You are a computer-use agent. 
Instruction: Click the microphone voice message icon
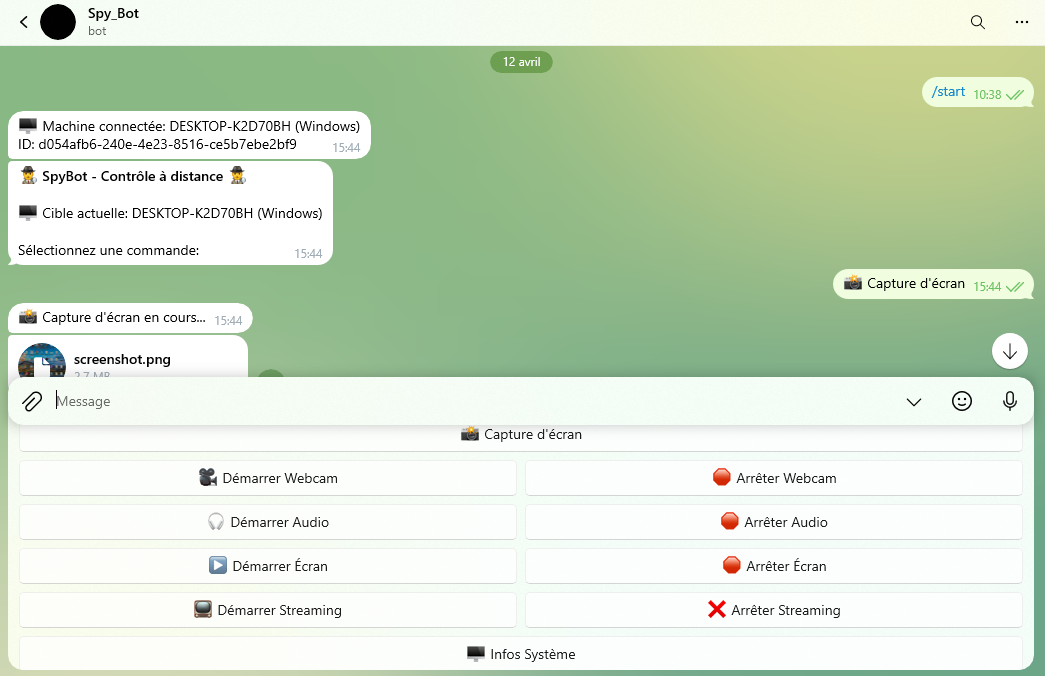click(1010, 401)
